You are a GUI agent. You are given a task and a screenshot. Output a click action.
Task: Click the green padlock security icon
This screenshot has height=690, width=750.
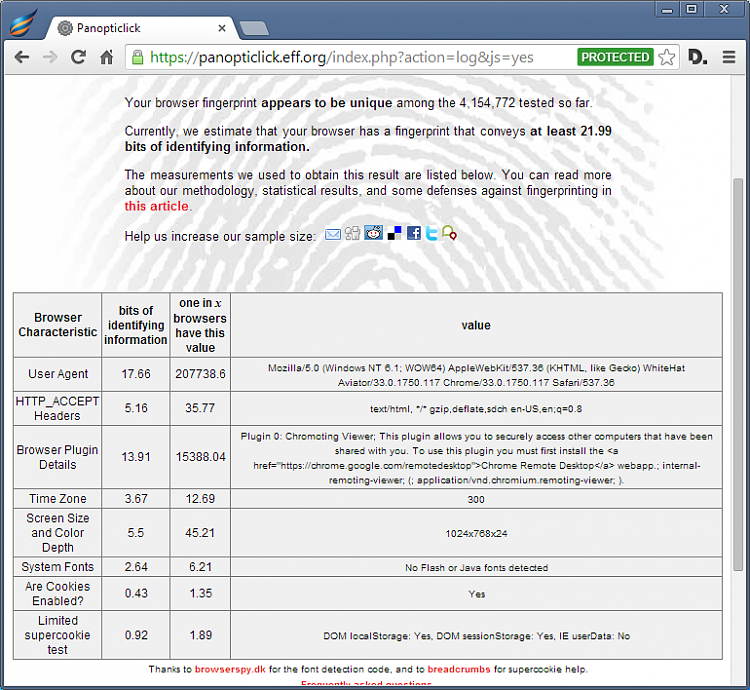pyautogui.click(x=138, y=57)
